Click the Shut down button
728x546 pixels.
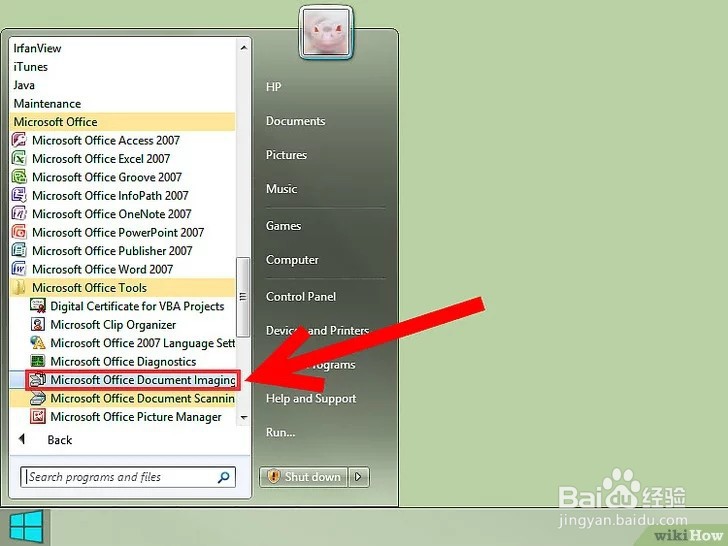[x=304, y=477]
